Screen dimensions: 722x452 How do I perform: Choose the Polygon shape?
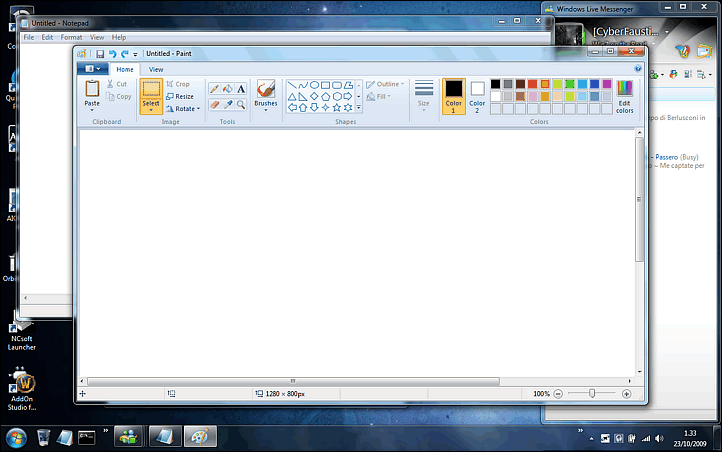(x=348, y=85)
